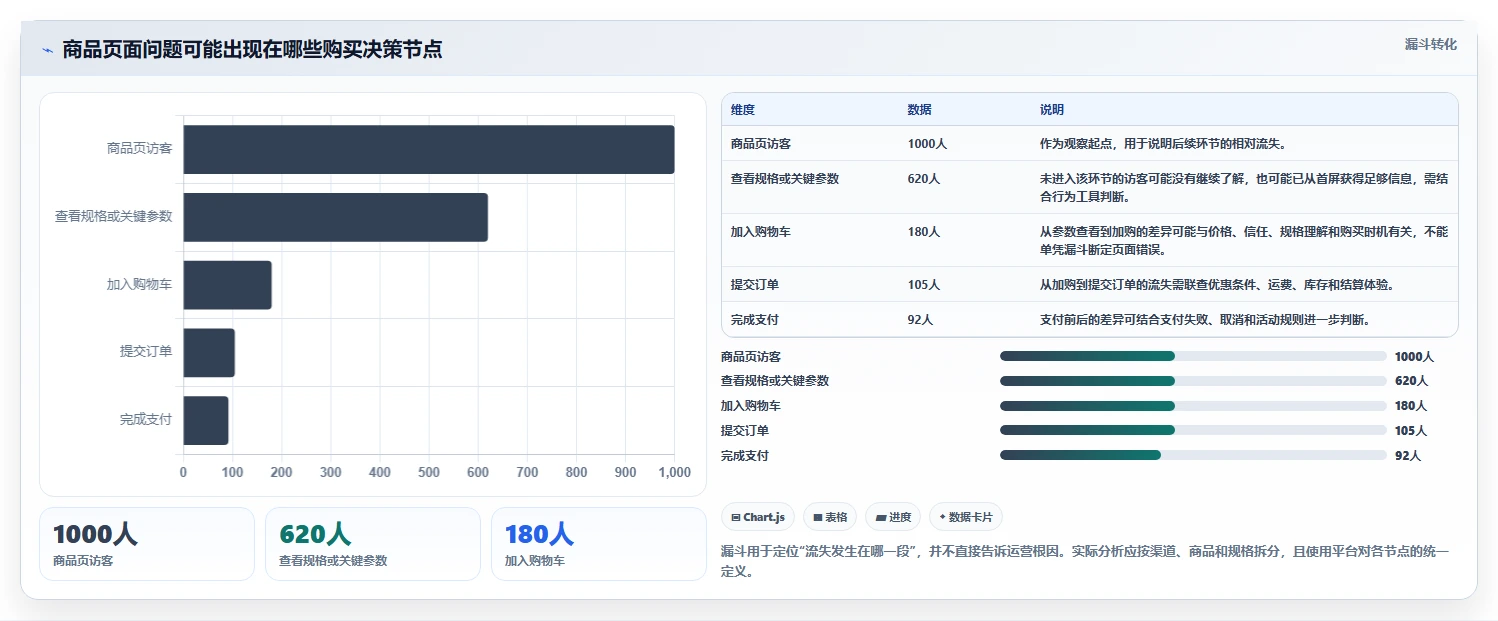Click the 说明 column header
1498x621 pixels.
pos(1052,110)
